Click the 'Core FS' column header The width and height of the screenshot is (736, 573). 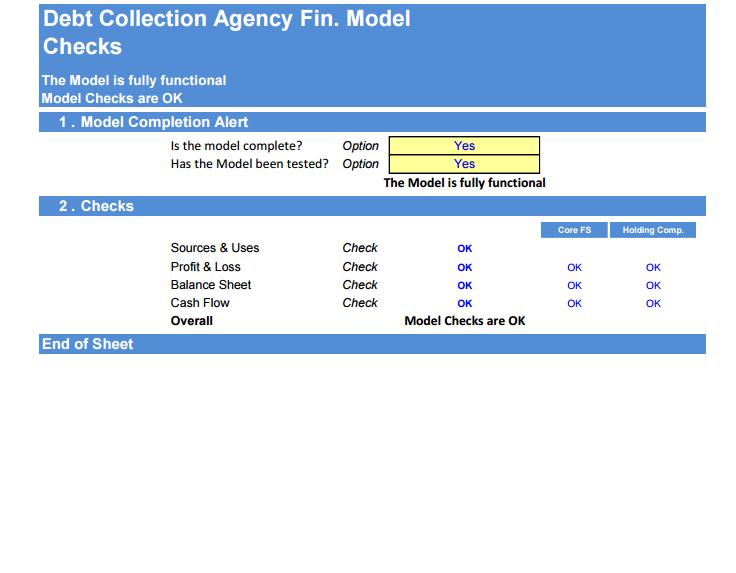click(574, 230)
